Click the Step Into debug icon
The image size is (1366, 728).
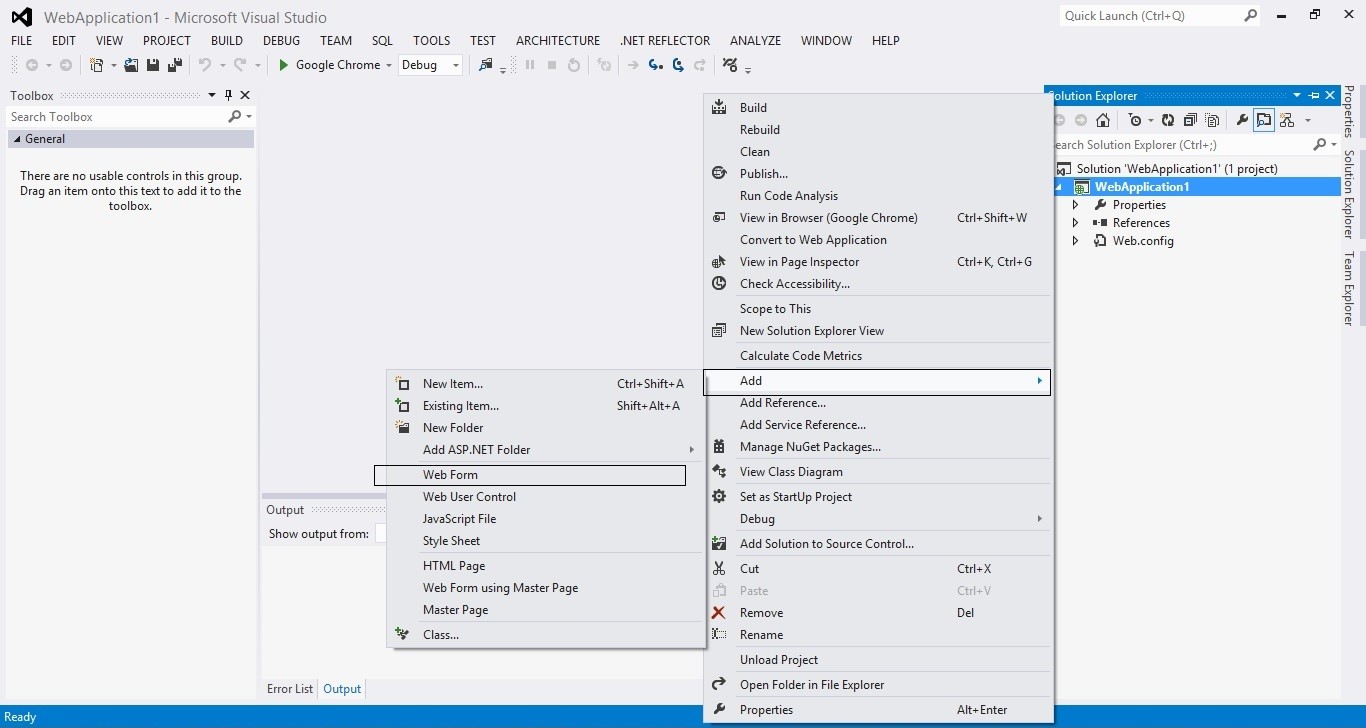[656, 65]
